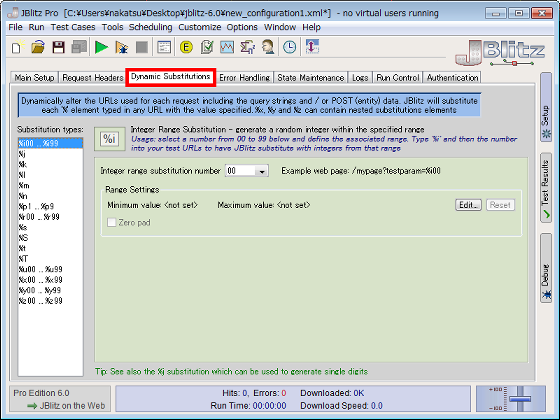Switch to the Error Handling tab

click(x=245, y=78)
